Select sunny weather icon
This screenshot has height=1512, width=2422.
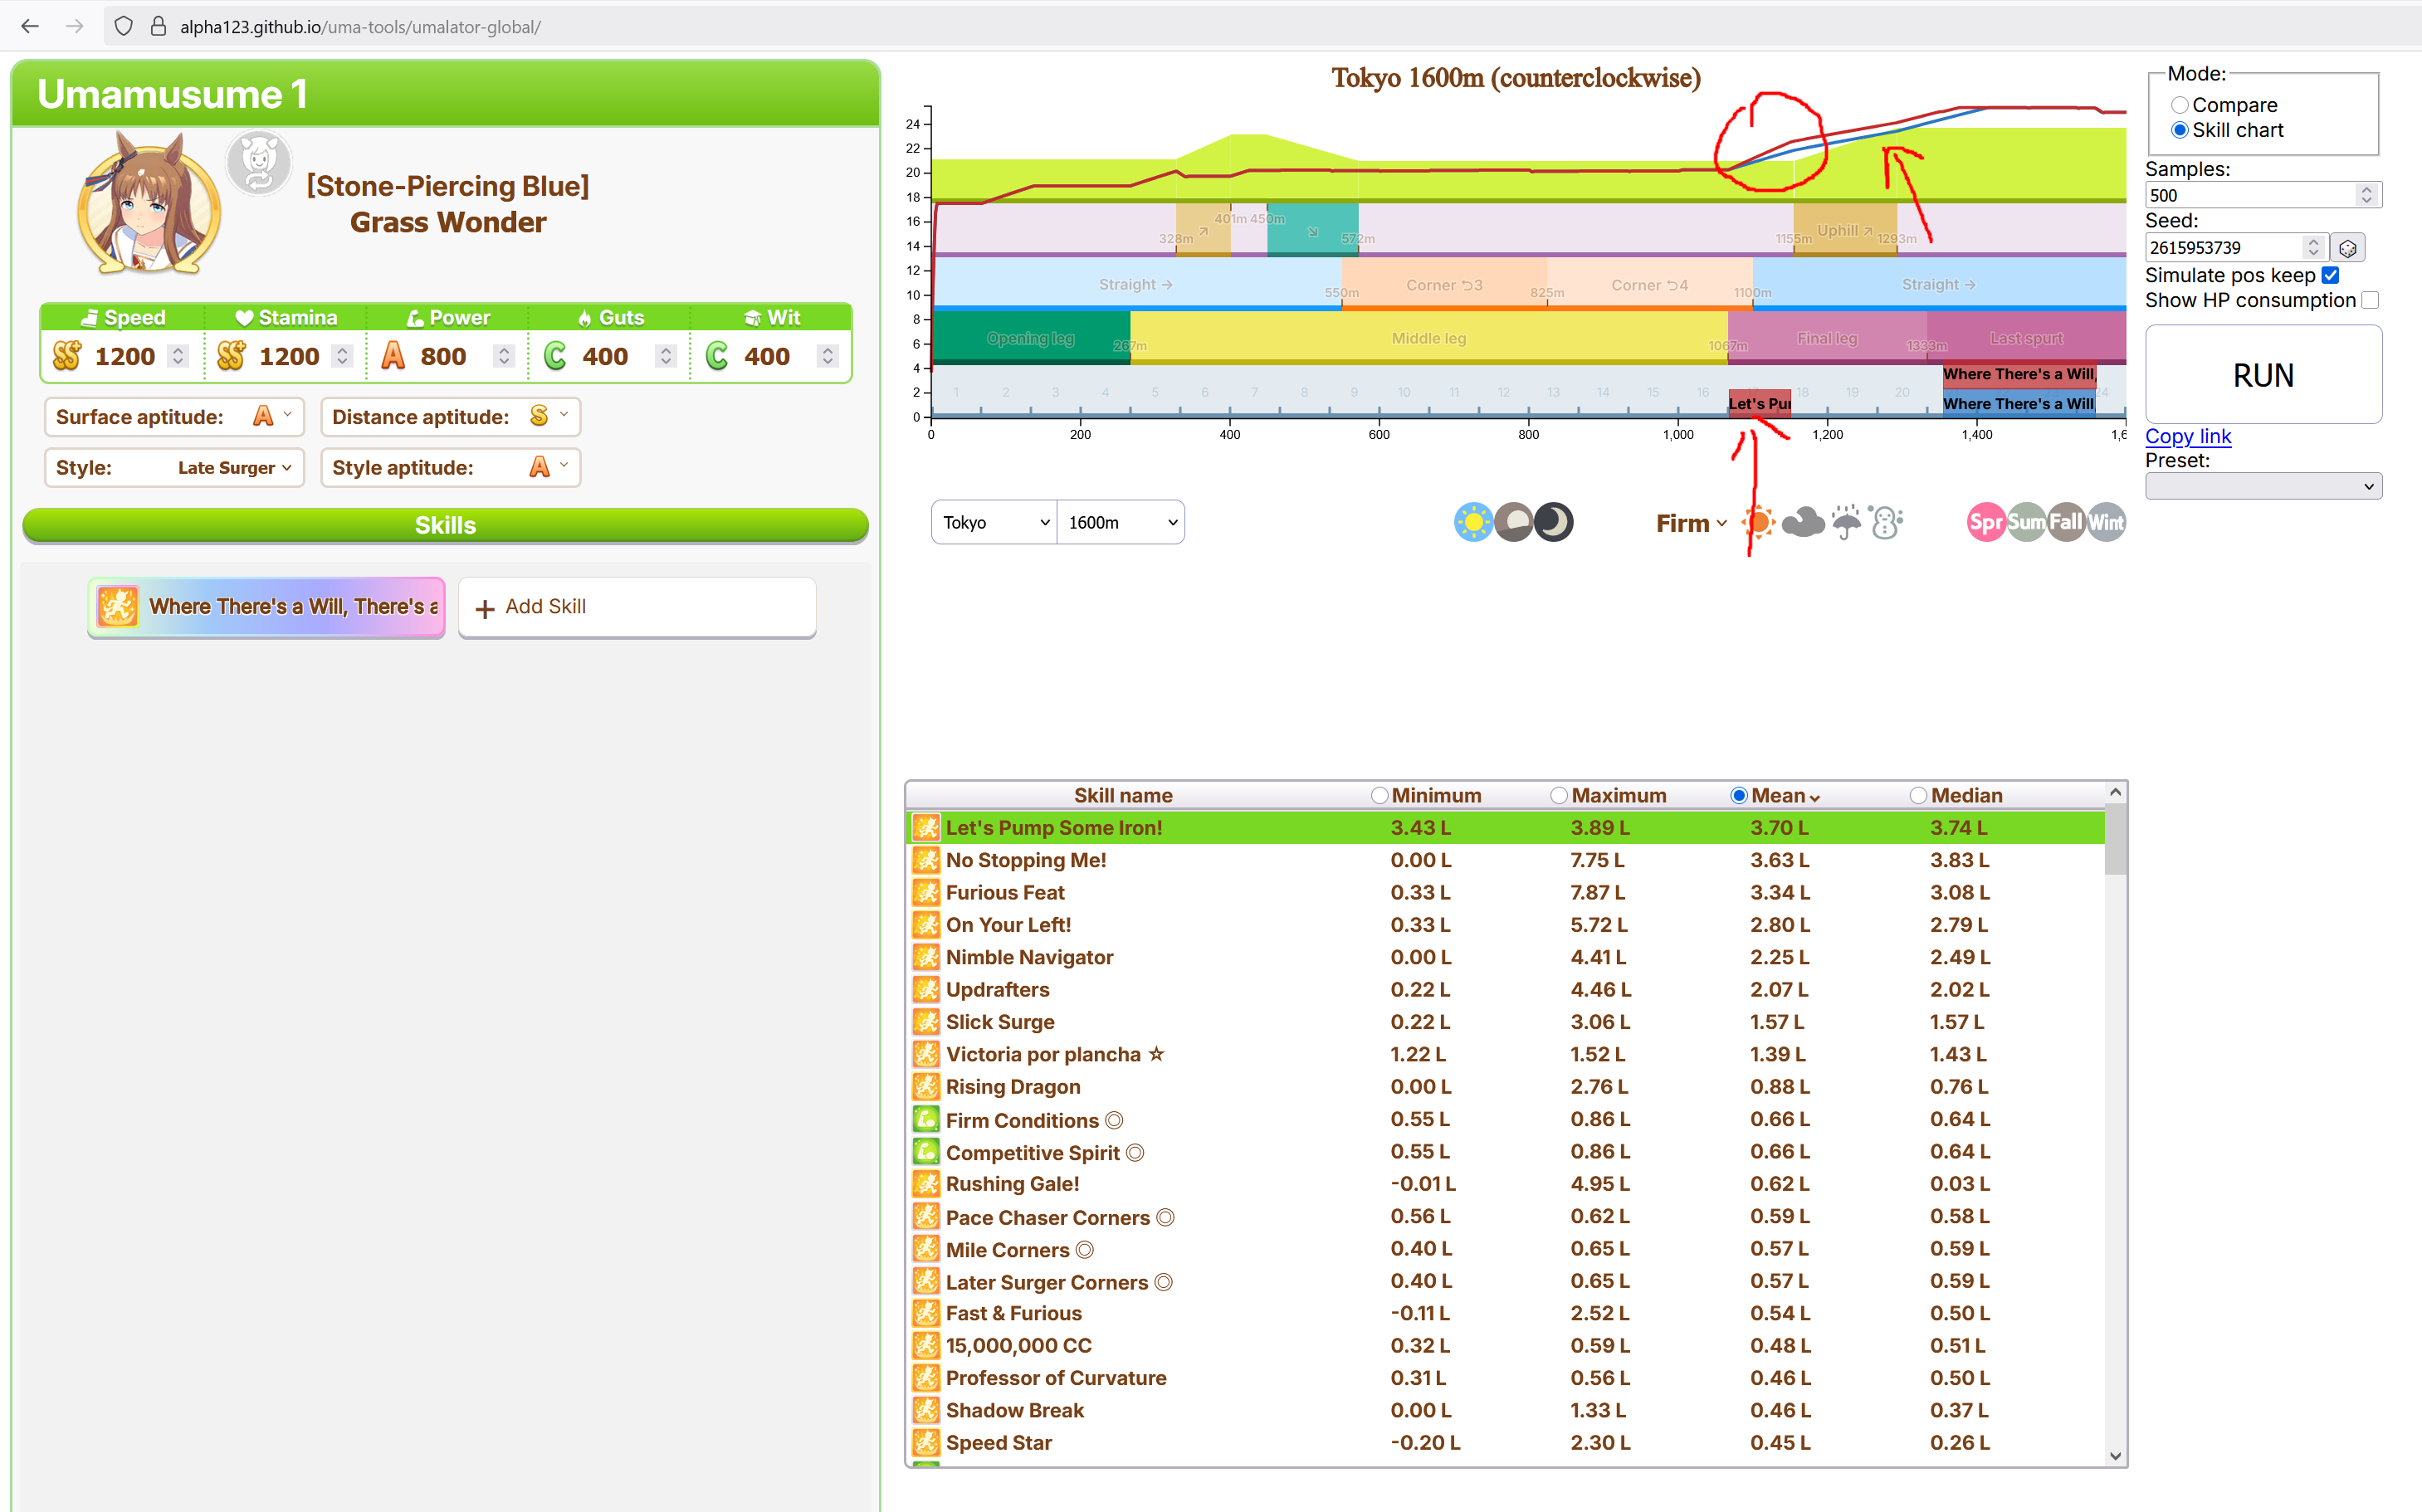[1758, 522]
